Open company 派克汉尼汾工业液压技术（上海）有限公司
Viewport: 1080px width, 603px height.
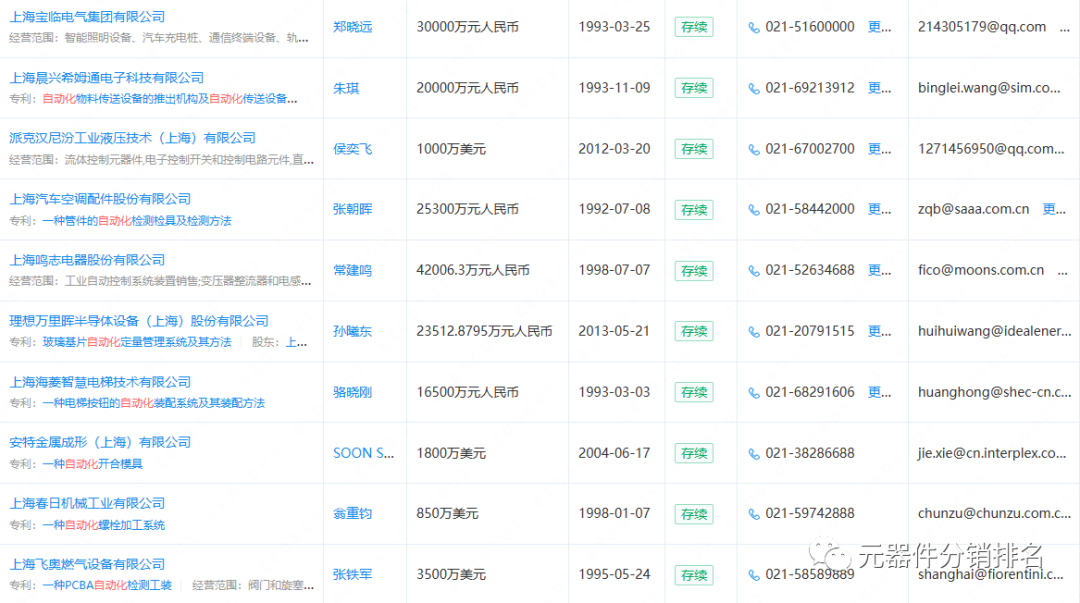pos(132,138)
